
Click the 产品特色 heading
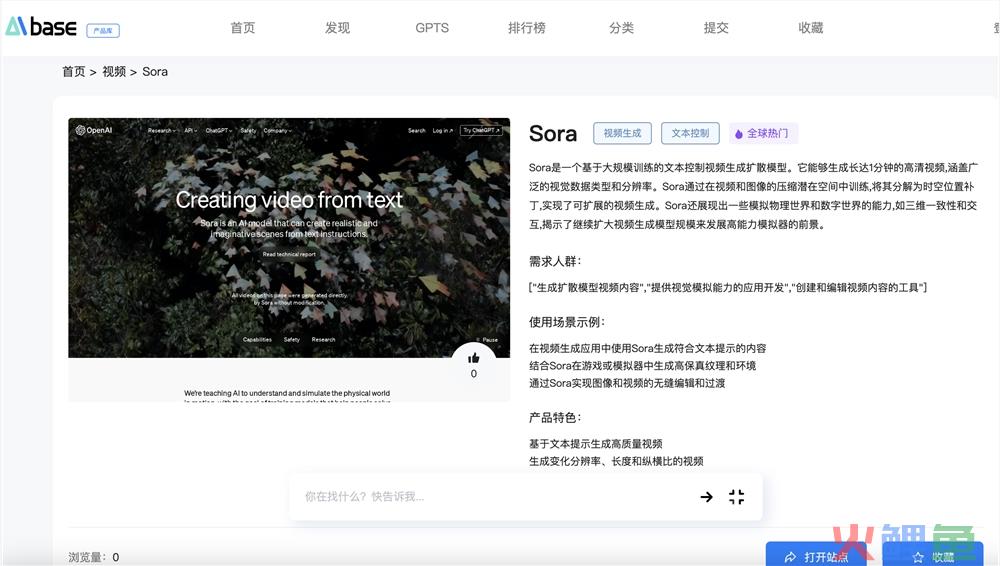coord(555,417)
